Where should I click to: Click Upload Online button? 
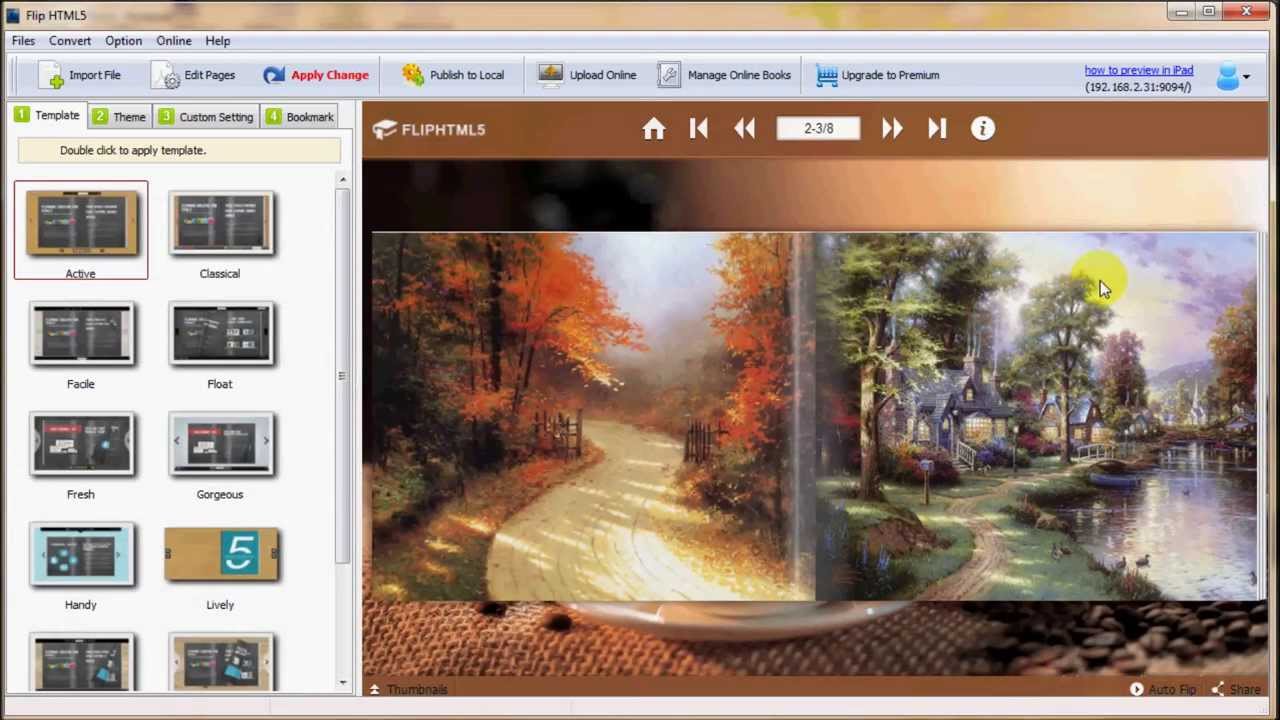coord(587,75)
